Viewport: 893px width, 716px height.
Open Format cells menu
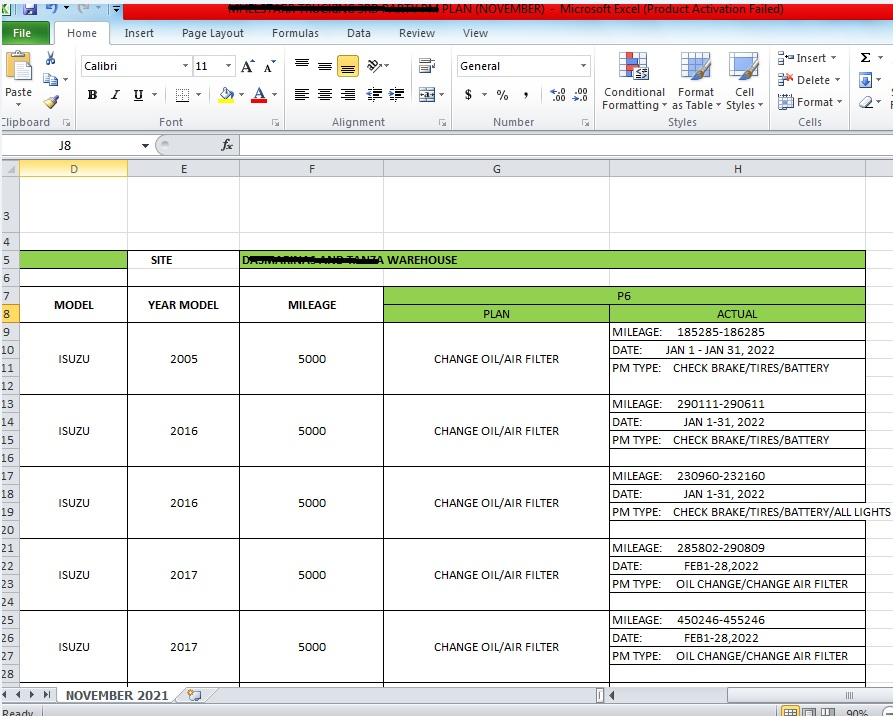pyautogui.click(x=809, y=102)
